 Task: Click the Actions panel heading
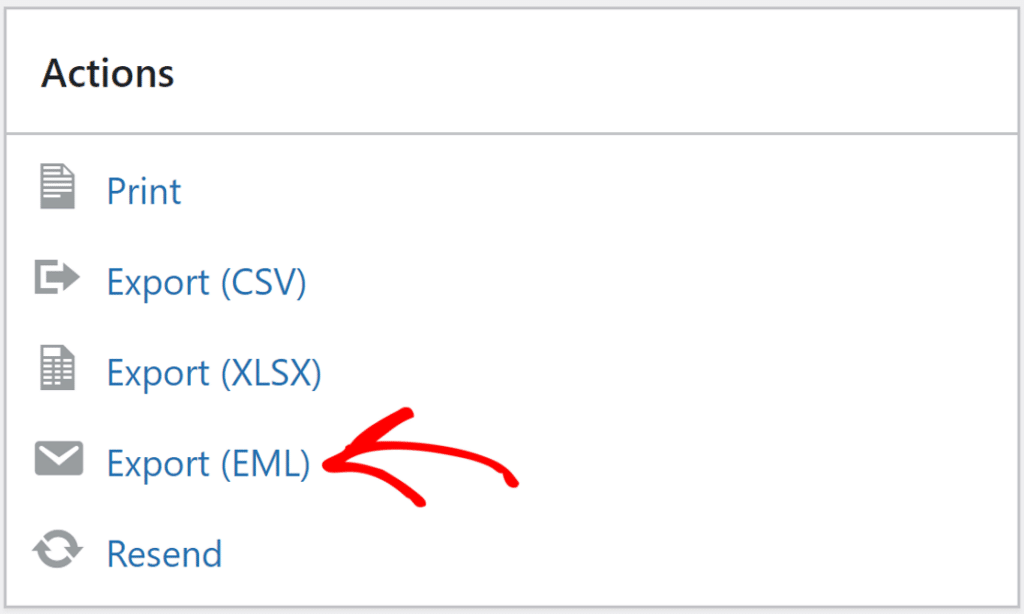[108, 74]
